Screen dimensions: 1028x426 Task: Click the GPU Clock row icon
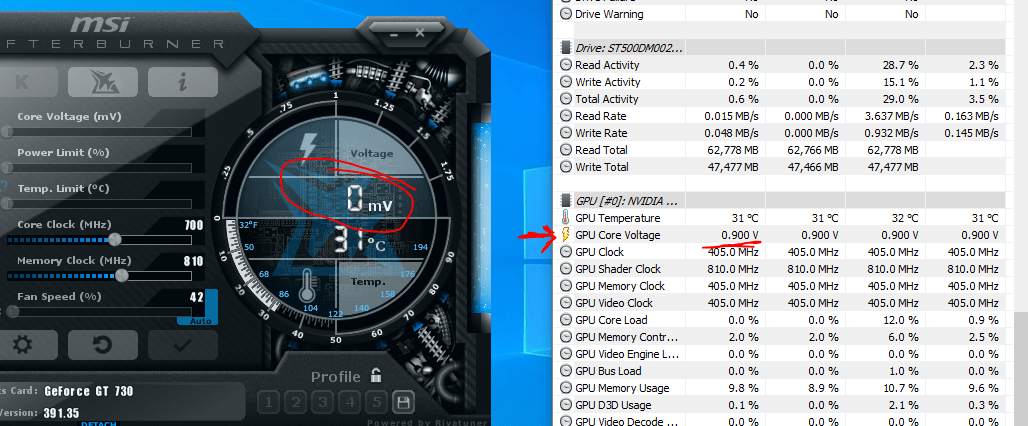point(566,252)
